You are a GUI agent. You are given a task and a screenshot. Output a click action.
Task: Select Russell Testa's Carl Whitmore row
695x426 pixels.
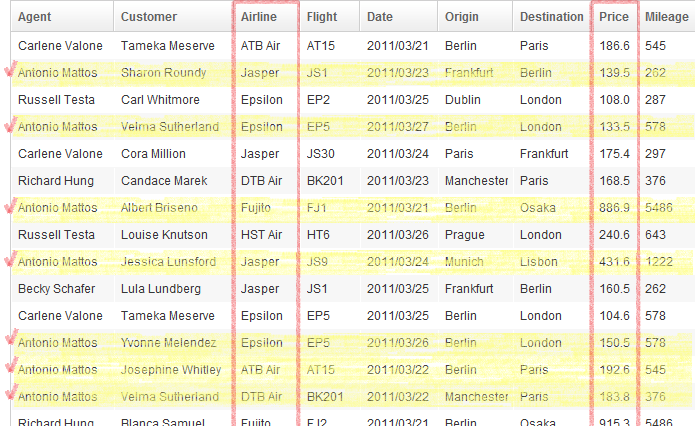click(353, 100)
